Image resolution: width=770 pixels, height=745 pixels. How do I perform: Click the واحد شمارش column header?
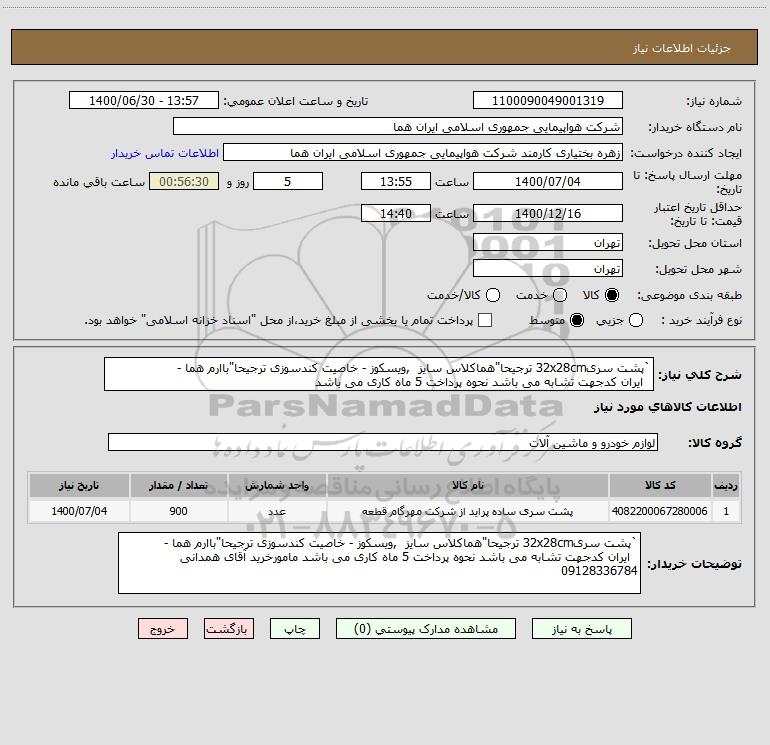(277, 486)
